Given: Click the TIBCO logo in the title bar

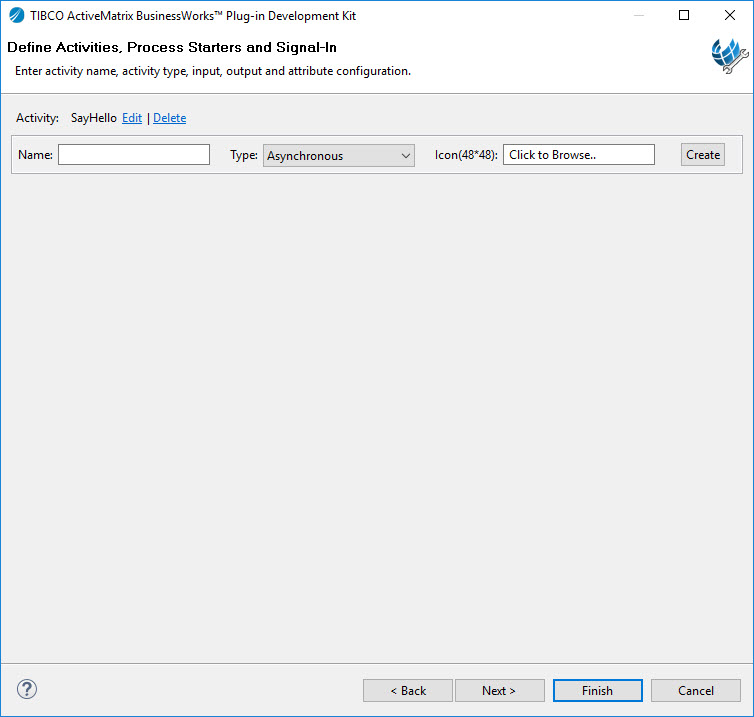Looking at the screenshot, I should pyautogui.click(x=16, y=16).
